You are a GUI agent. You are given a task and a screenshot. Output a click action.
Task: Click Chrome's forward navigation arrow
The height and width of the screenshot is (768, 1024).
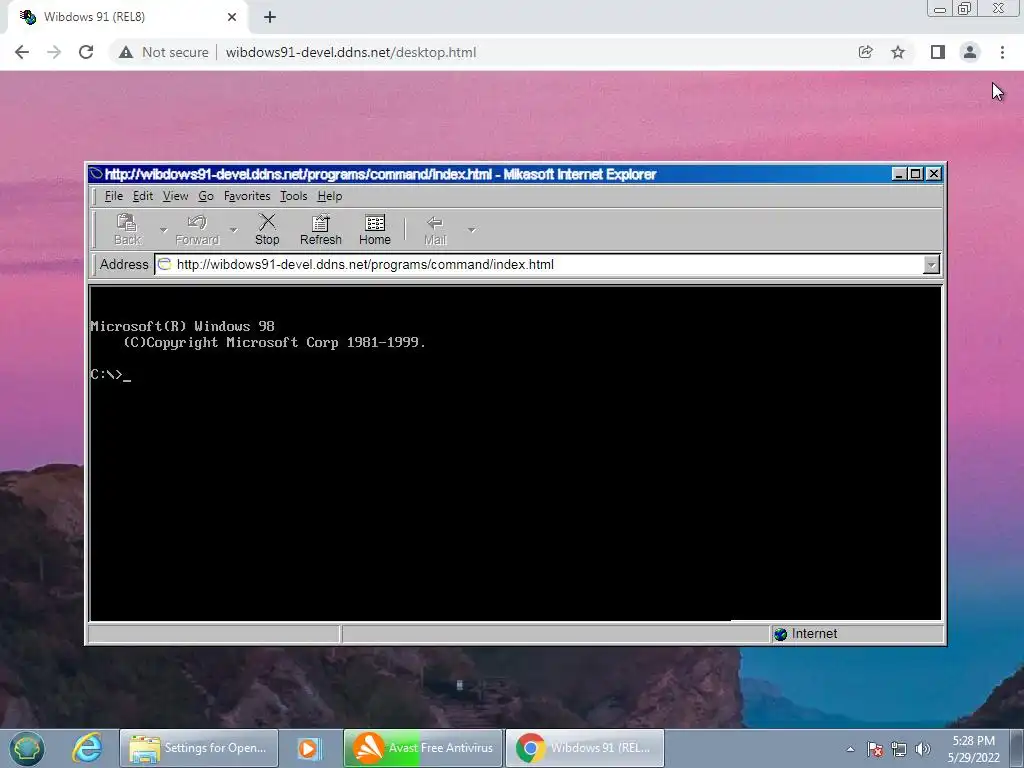point(54,52)
